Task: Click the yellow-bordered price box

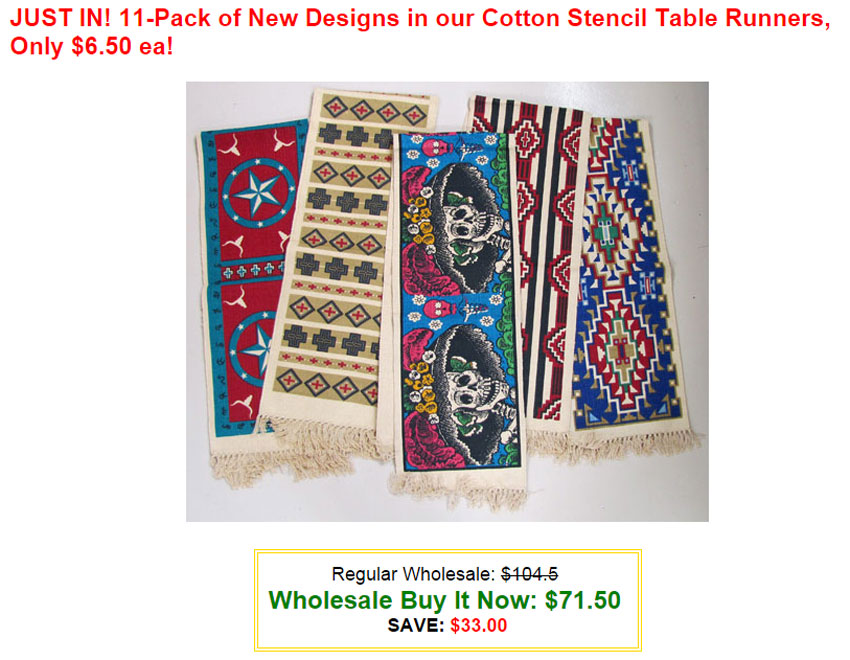Action: [x=448, y=600]
